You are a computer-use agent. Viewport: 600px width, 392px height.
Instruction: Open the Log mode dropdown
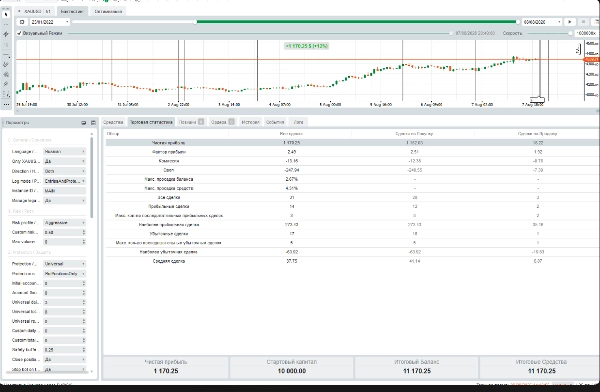pyautogui.click(x=64, y=181)
